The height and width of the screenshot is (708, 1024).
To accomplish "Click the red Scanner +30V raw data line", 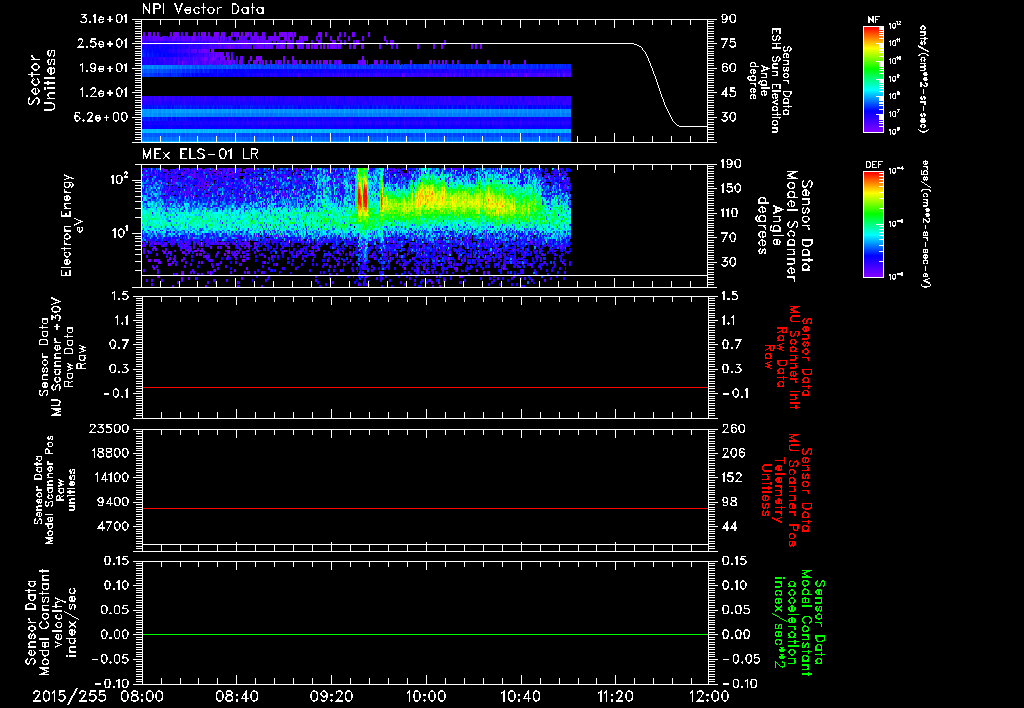I will 425,387.
